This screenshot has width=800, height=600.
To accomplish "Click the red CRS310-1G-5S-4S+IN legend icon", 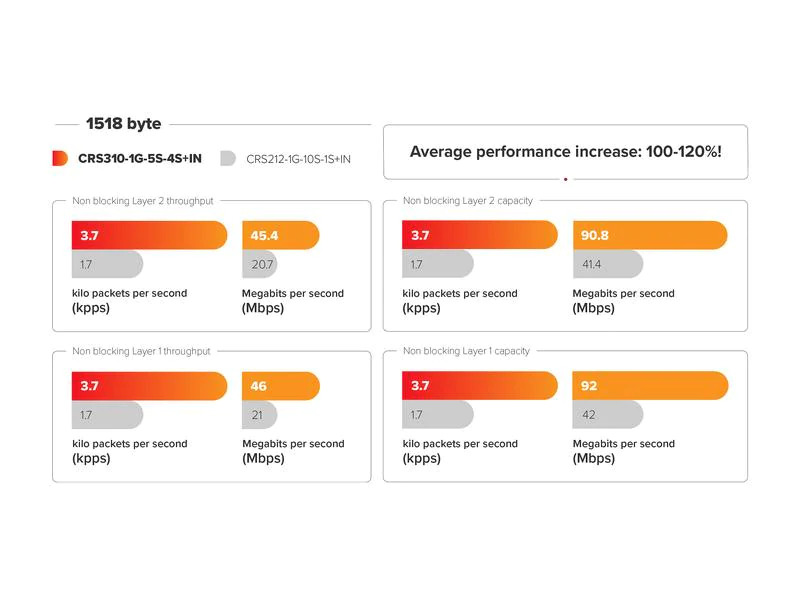I will tap(60, 158).
